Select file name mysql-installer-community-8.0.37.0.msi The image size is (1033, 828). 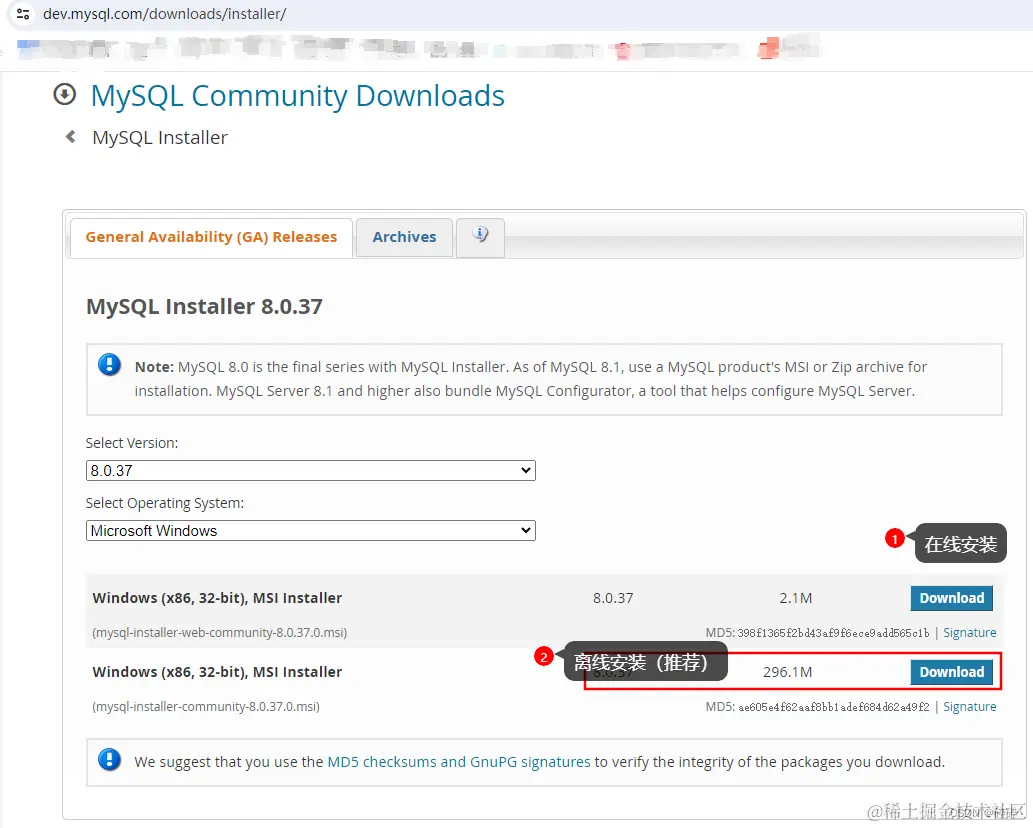[206, 706]
